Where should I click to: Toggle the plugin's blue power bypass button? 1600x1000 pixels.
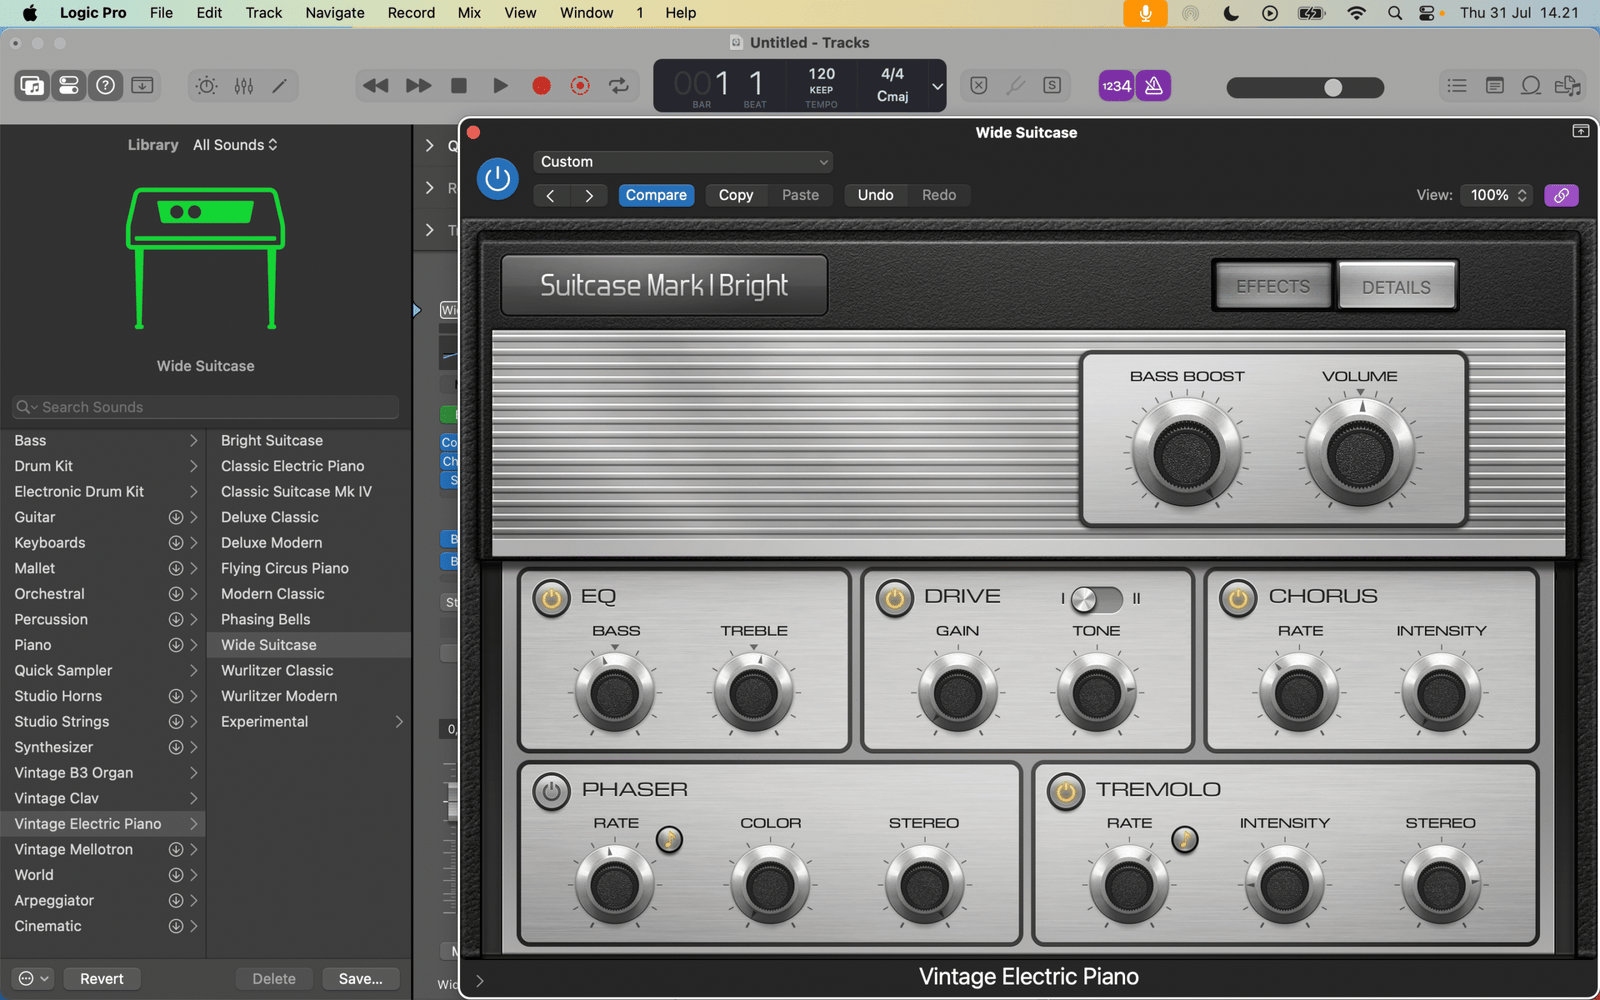(497, 179)
